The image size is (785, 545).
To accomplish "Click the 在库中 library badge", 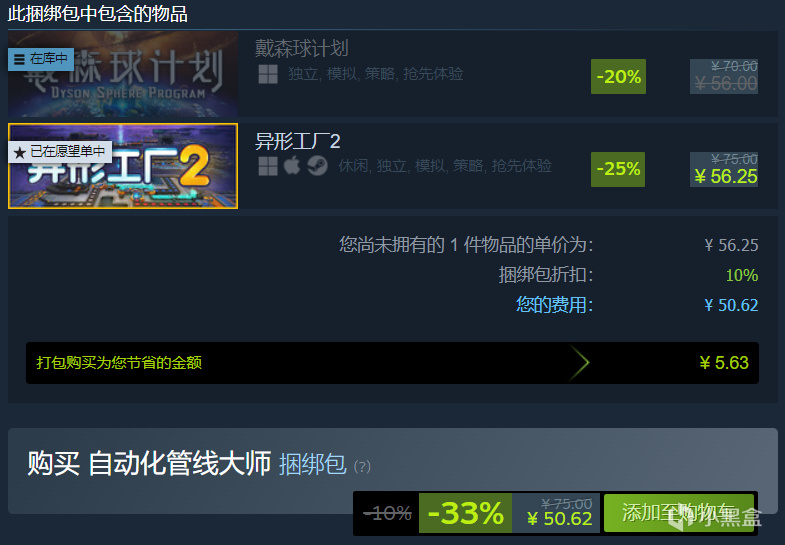I will (41, 59).
